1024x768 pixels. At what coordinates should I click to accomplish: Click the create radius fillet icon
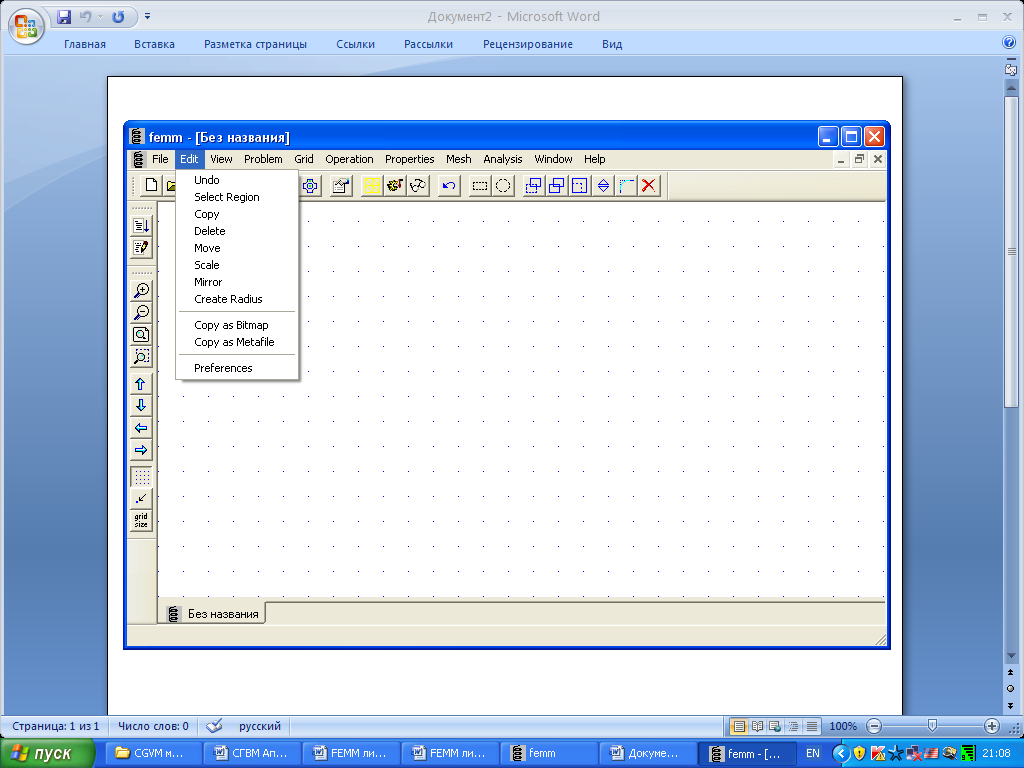(626, 186)
